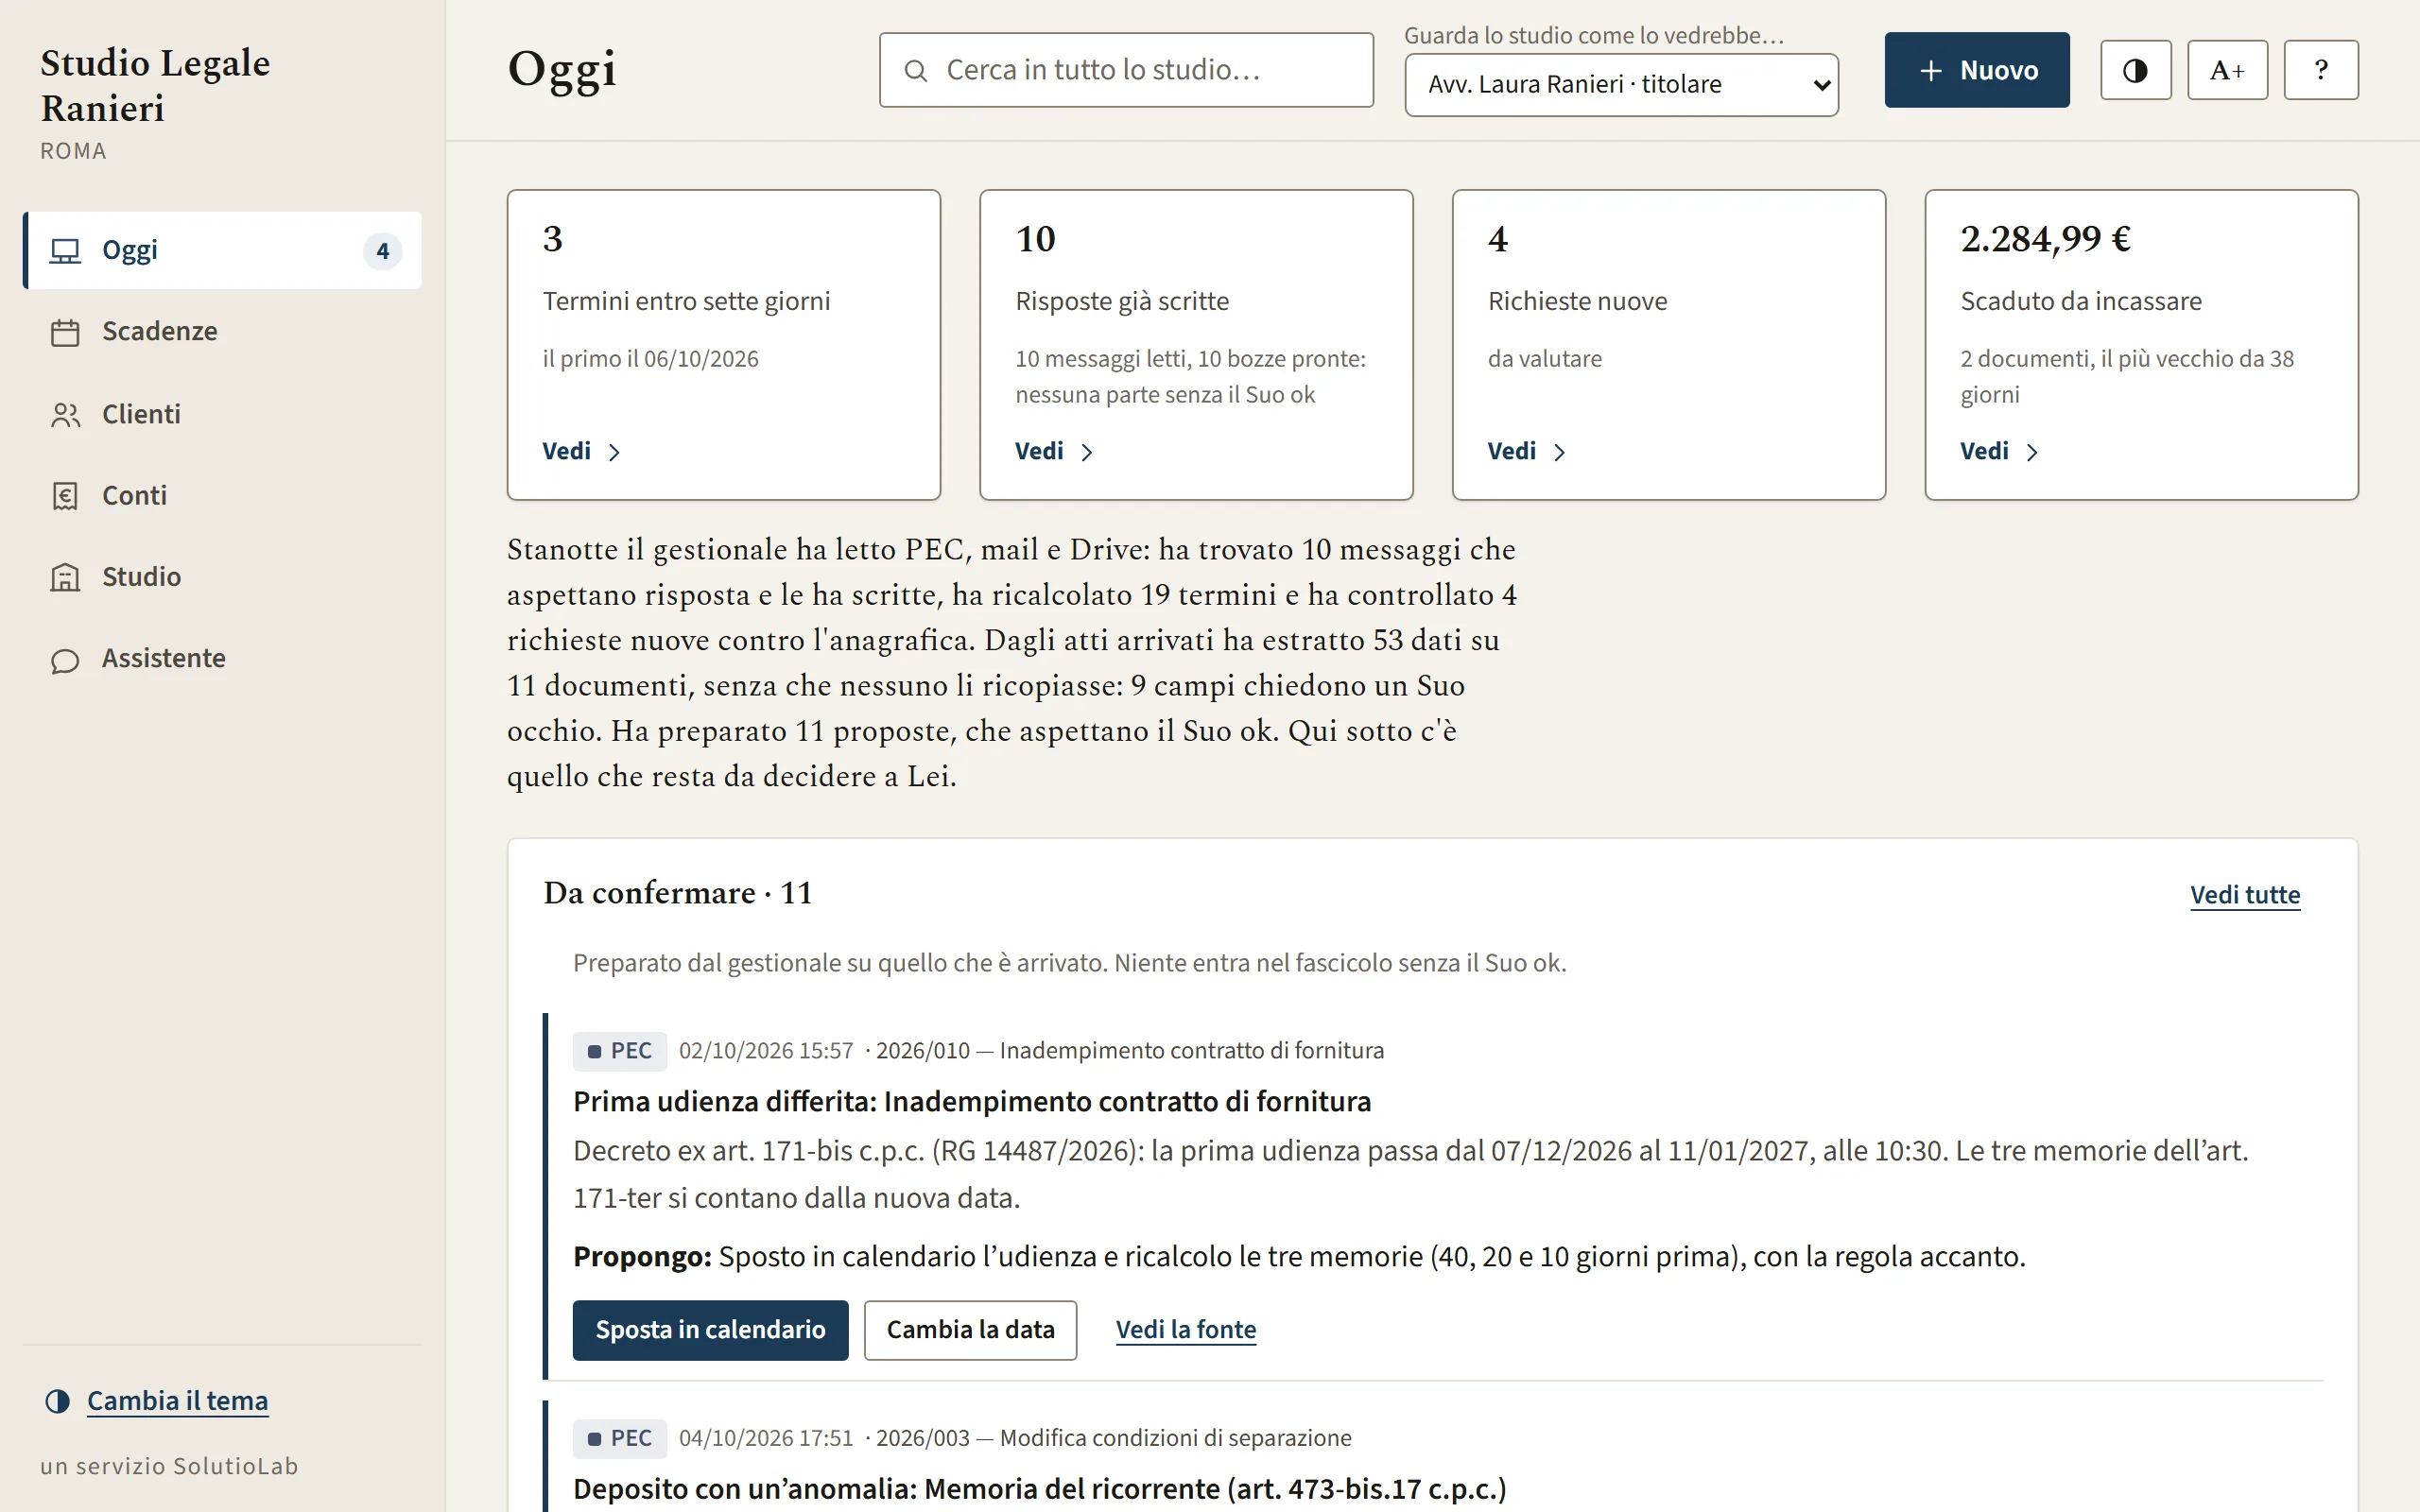Open the Assistente chat section
2420x1512 pixels.
pos(222,658)
